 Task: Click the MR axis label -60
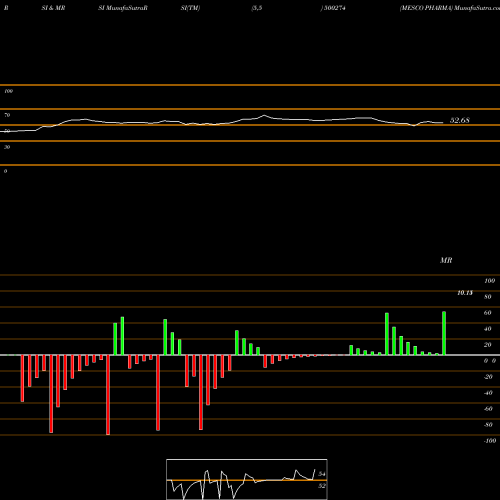pyautogui.click(x=488, y=409)
